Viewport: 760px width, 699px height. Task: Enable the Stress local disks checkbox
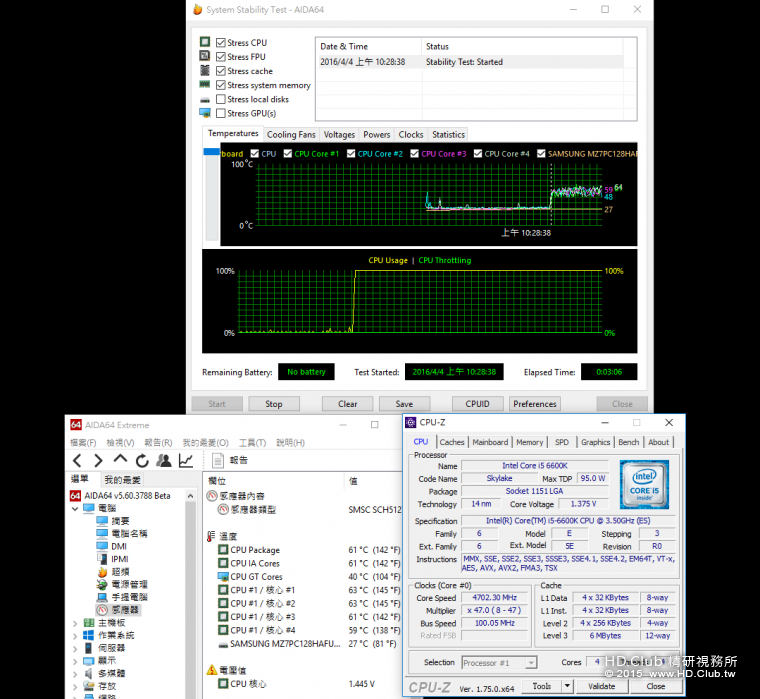(221, 99)
